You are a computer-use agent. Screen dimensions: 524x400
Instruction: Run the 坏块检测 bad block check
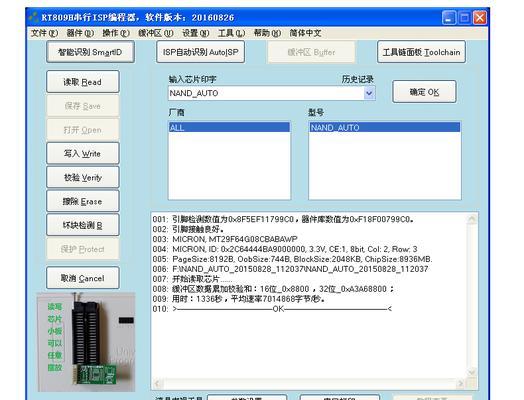pyautogui.click(x=83, y=226)
